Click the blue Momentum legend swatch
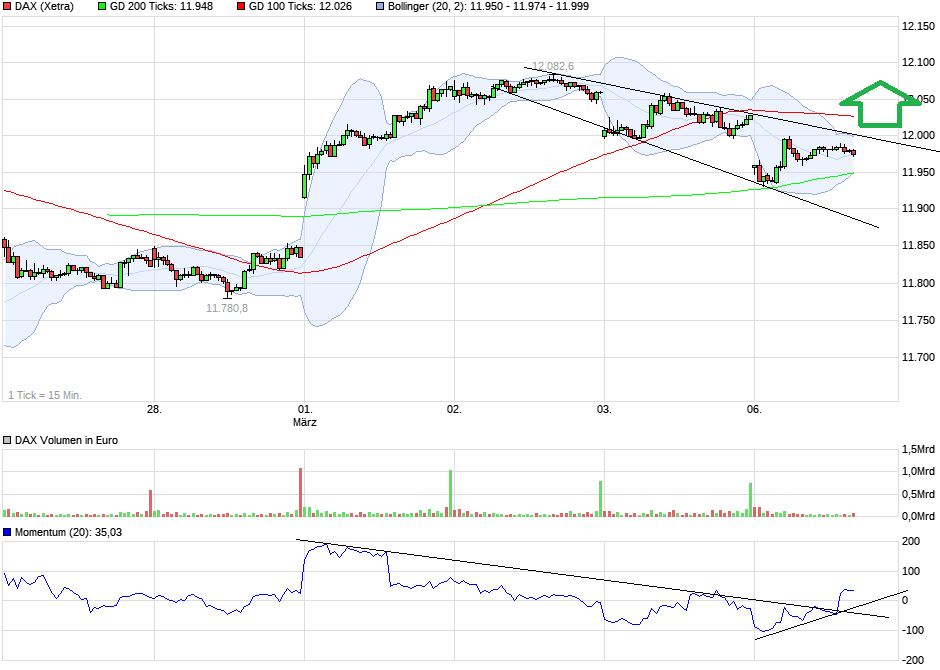940x670 pixels. pos(7,532)
